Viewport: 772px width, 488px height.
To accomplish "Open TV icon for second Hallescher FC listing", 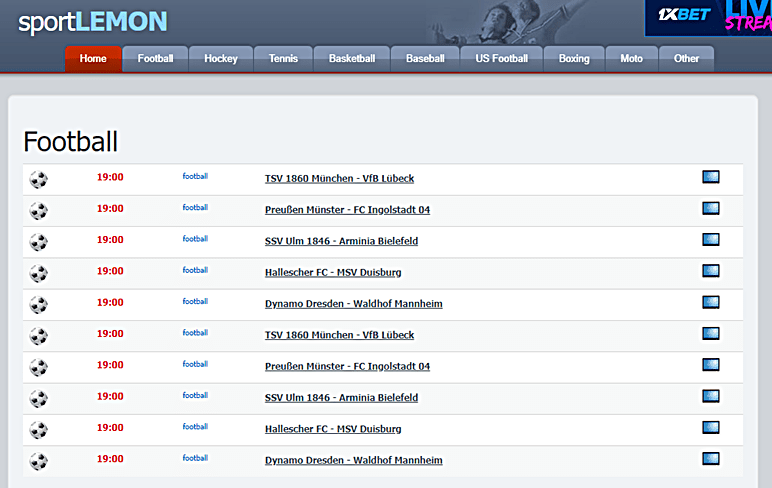I will [710, 427].
